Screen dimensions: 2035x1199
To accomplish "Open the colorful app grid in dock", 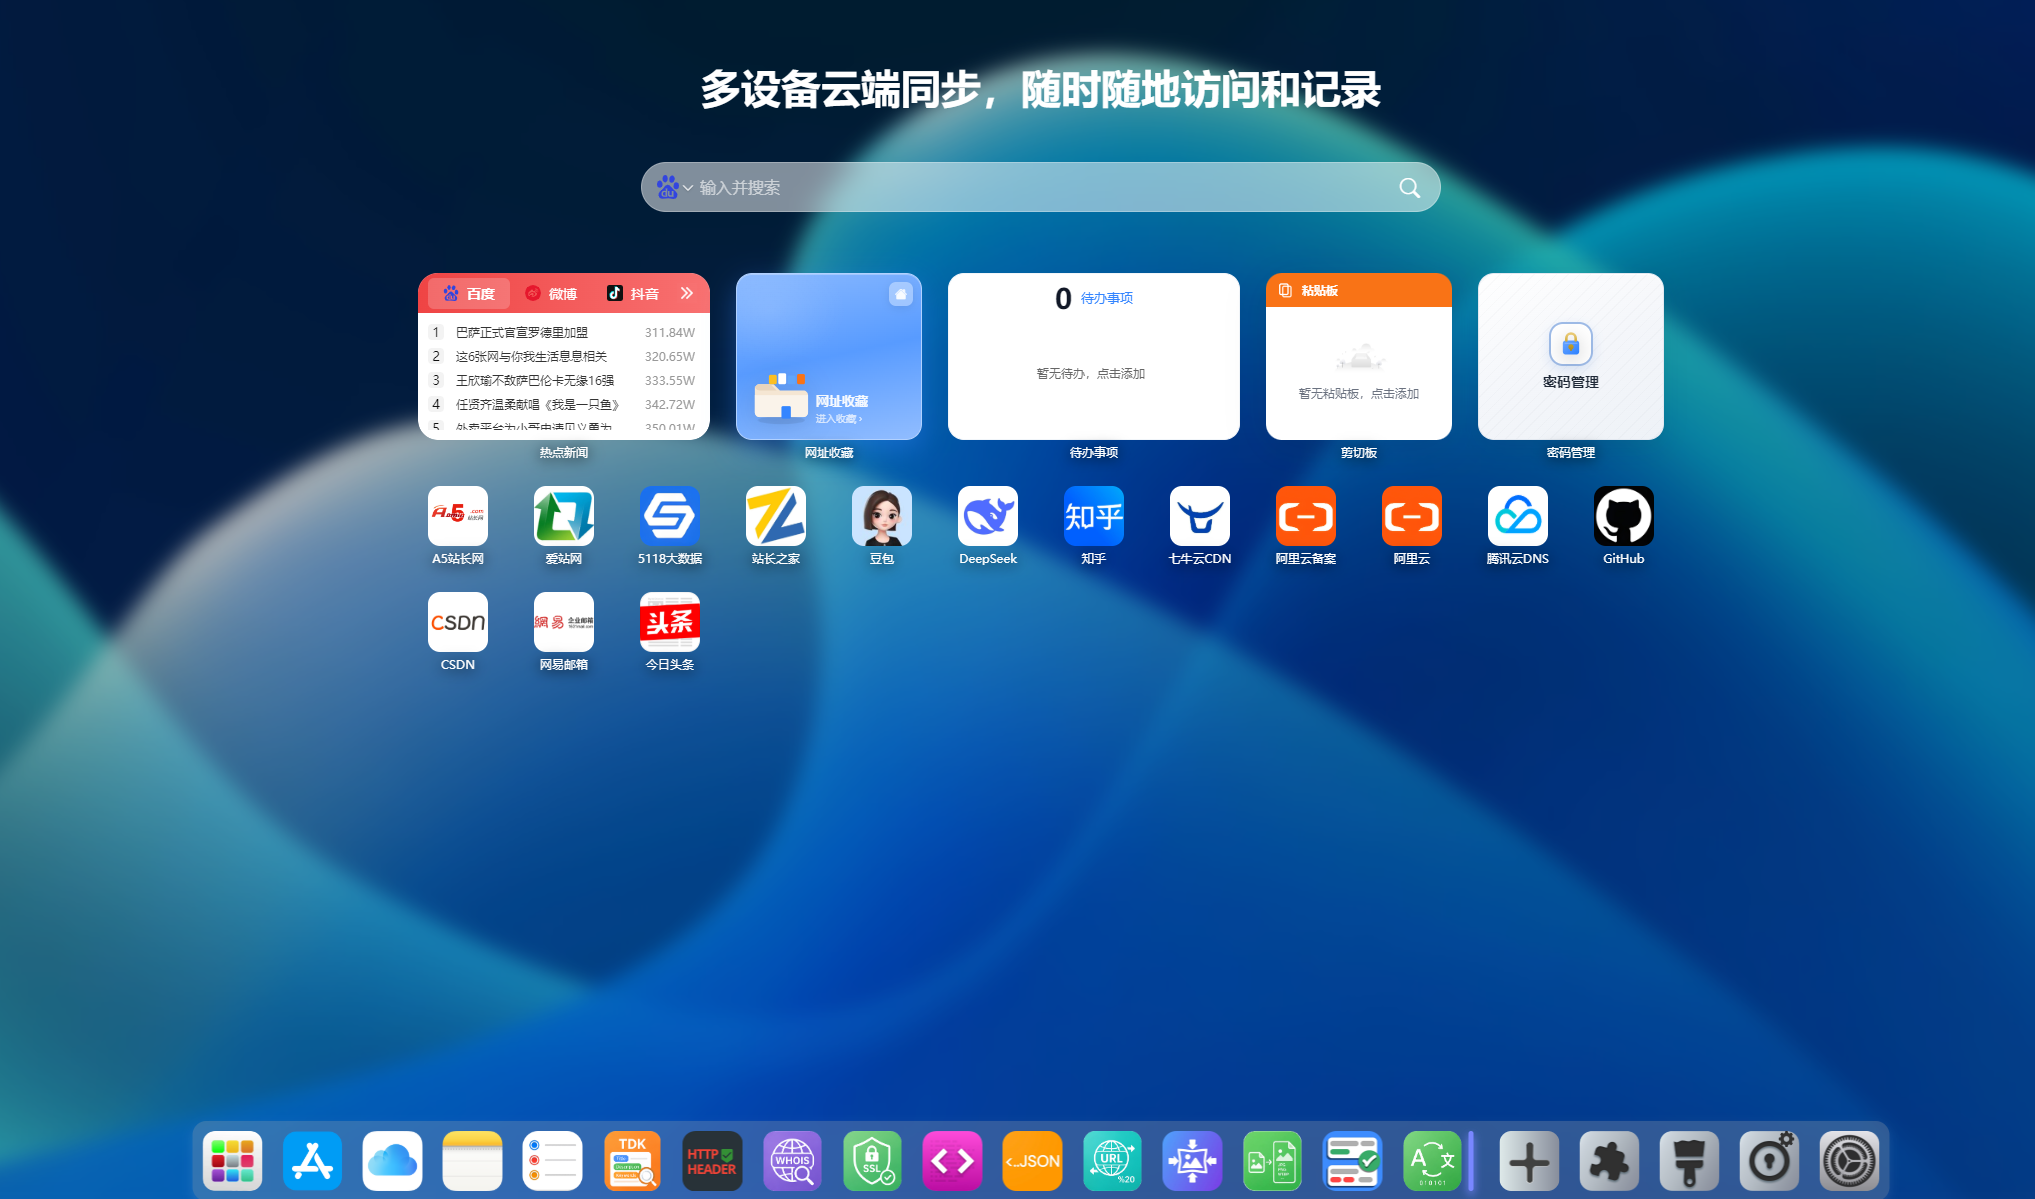I will pos(232,1161).
